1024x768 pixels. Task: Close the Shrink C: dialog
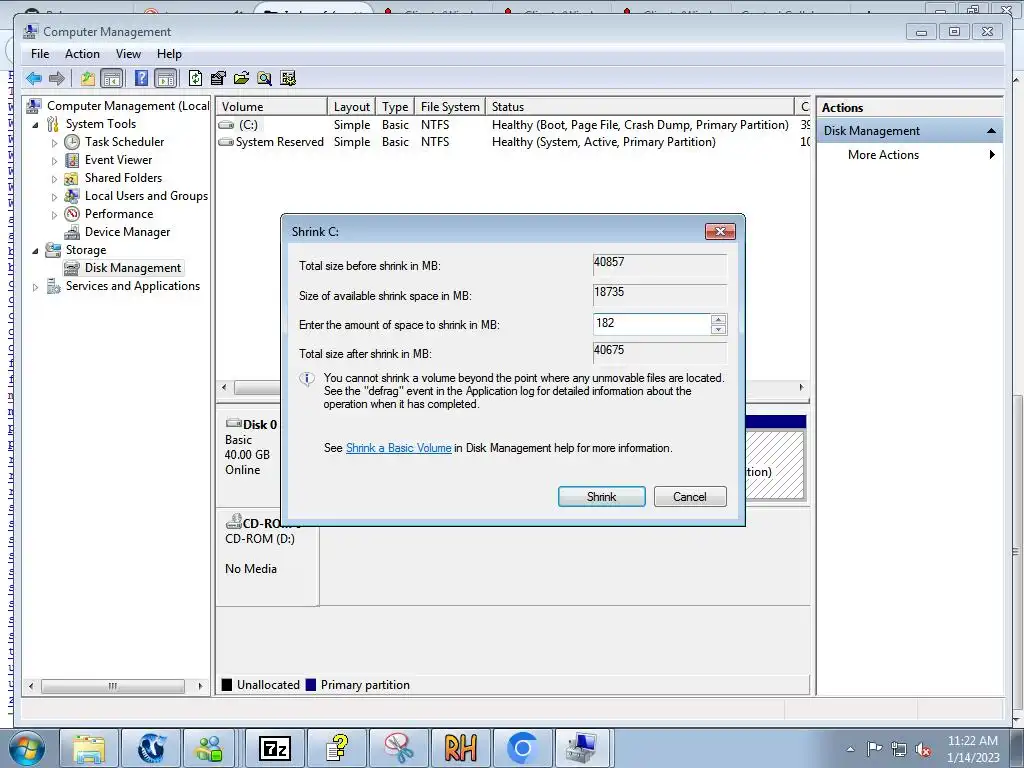pyautogui.click(x=720, y=231)
